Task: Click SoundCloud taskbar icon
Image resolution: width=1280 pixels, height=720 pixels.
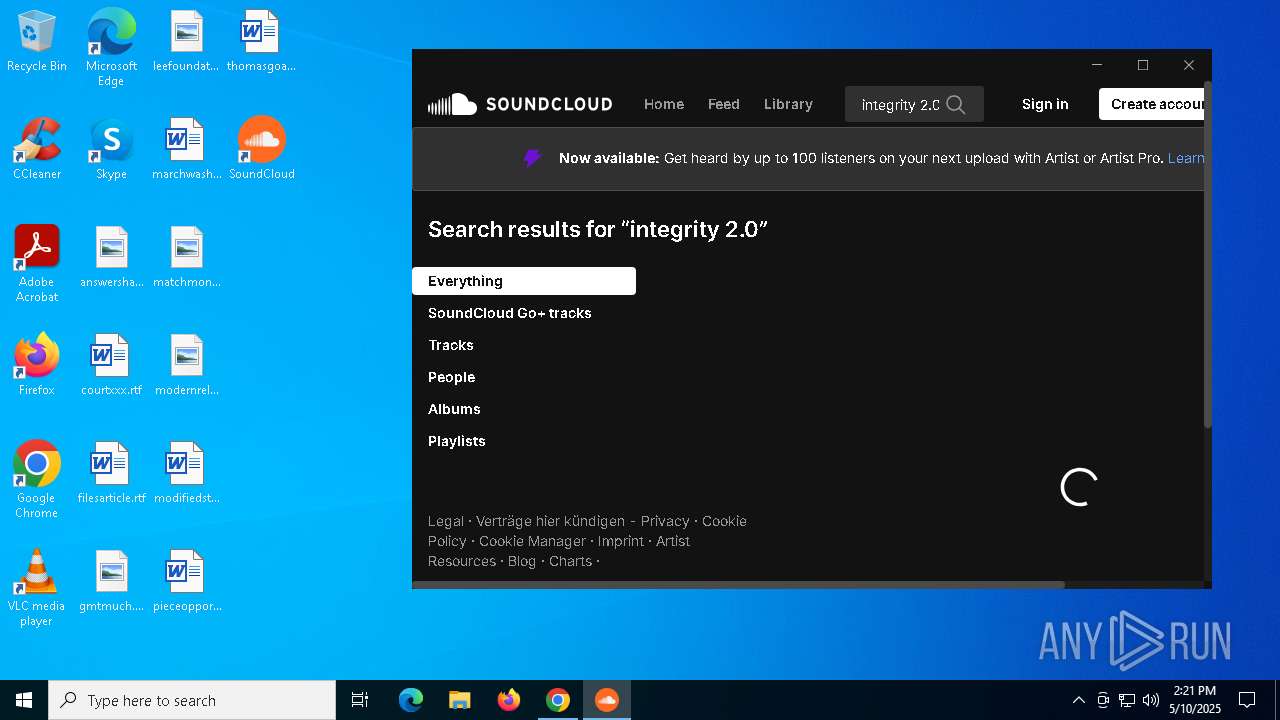Action: (607, 700)
